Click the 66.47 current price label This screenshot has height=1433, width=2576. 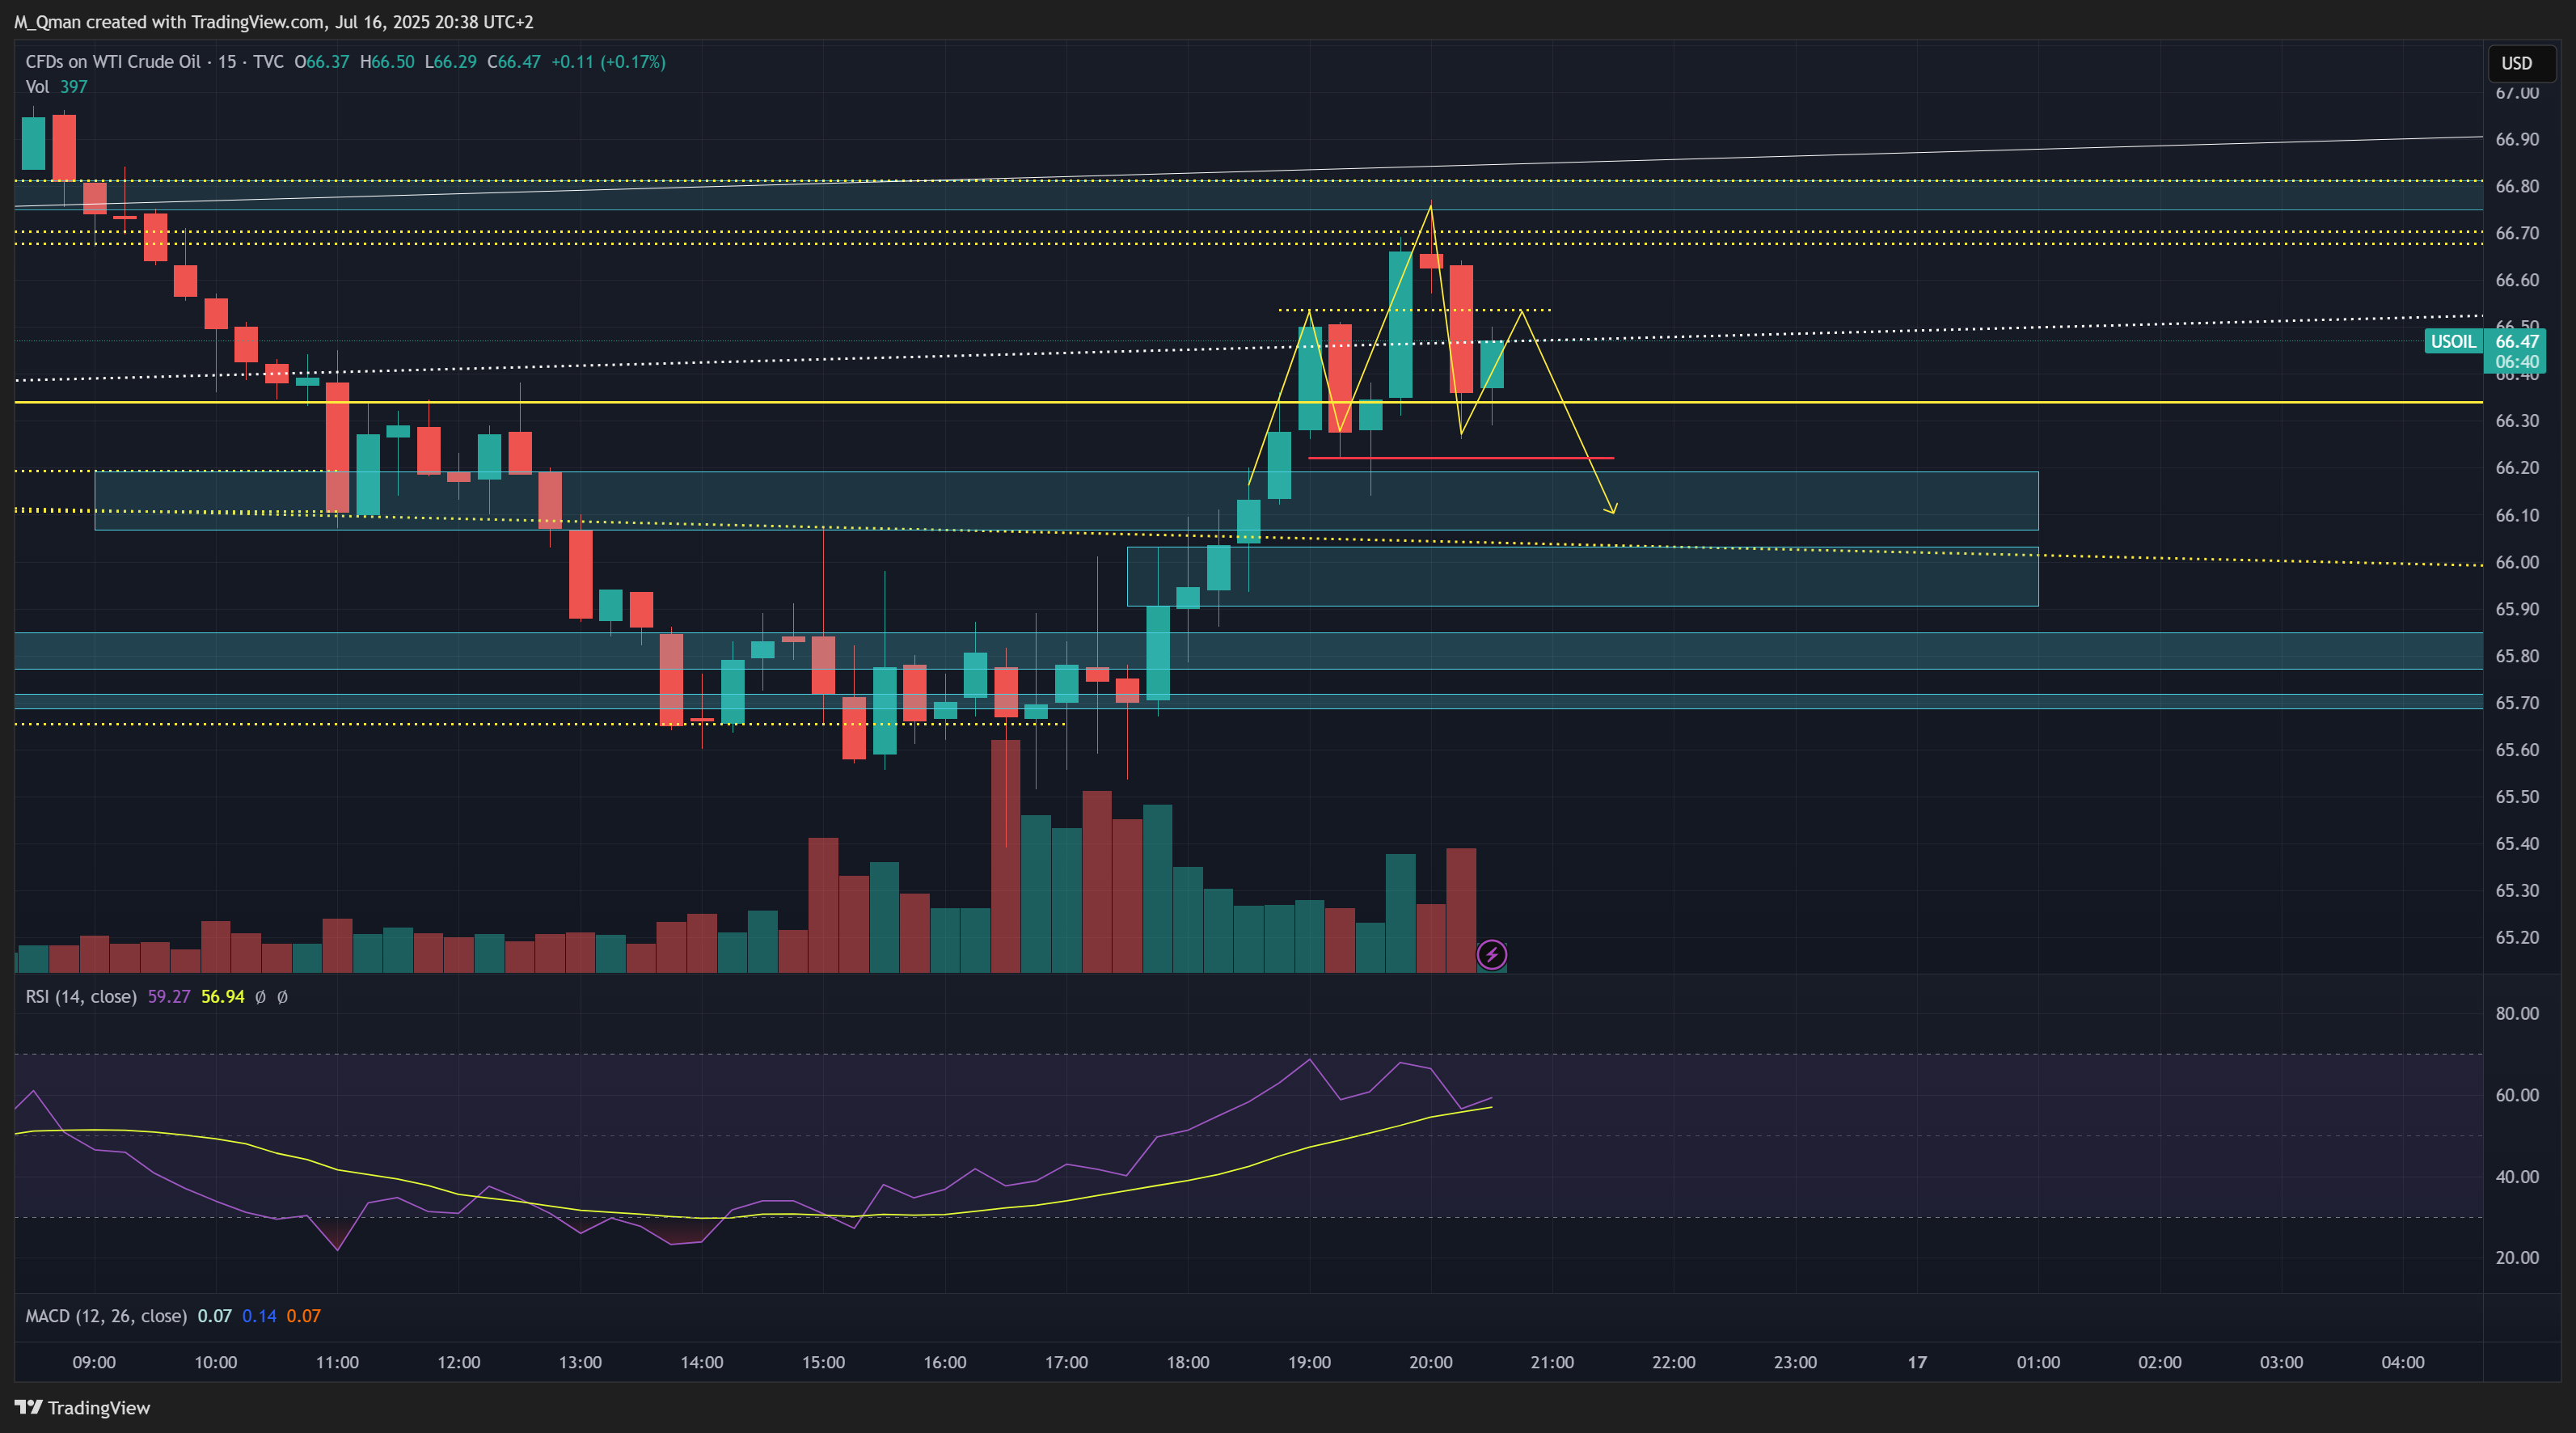pos(2516,341)
